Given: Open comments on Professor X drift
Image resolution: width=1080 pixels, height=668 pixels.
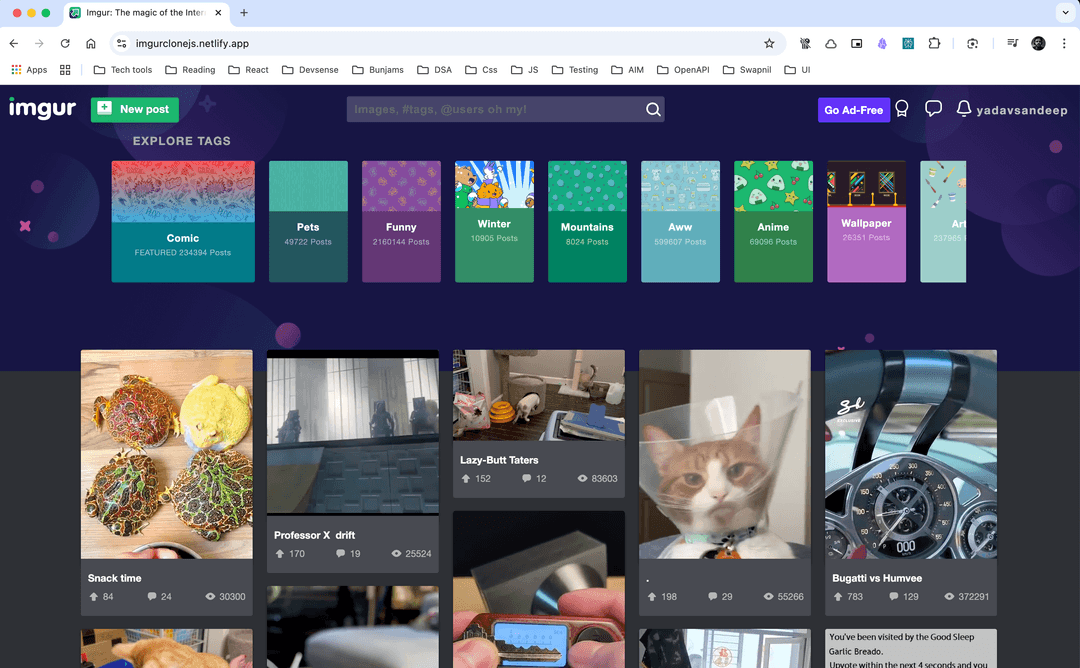Looking at the screenshot, I should tap(340, 554).
